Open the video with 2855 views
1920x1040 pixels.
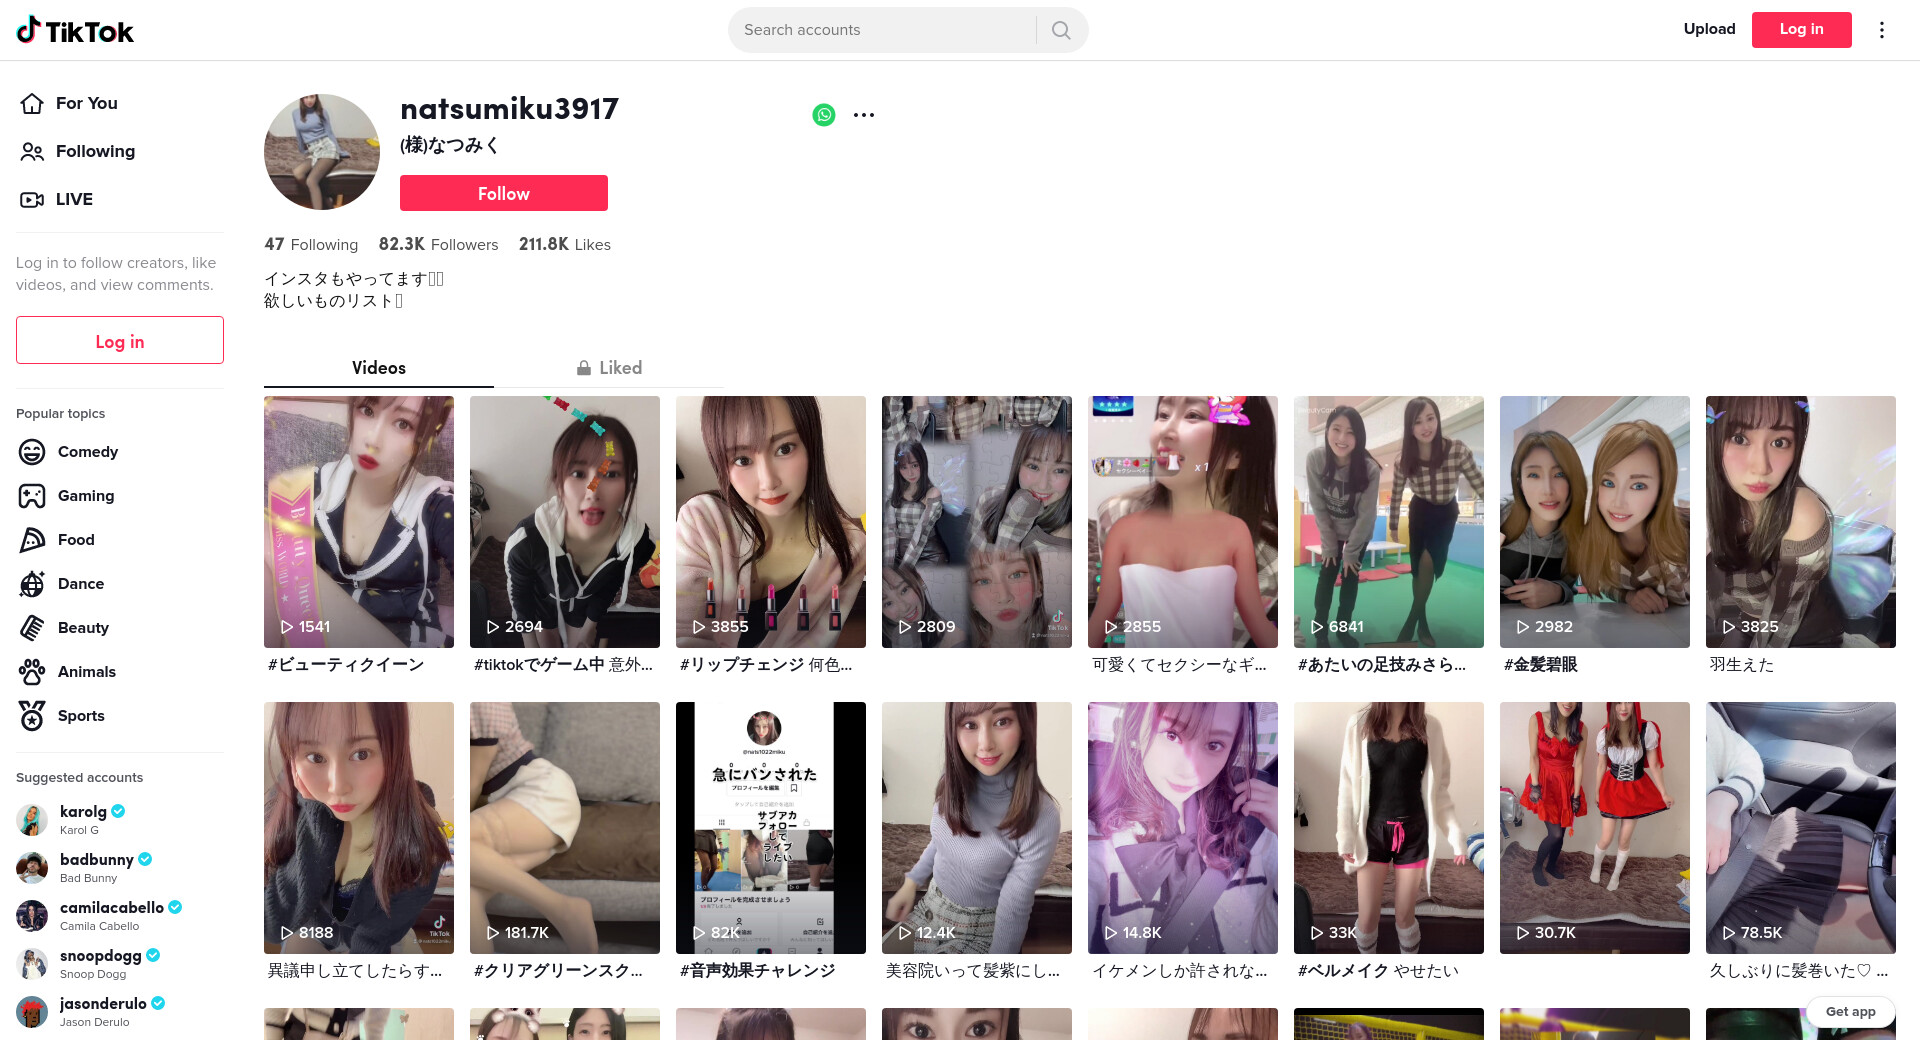coord(1183,522)
